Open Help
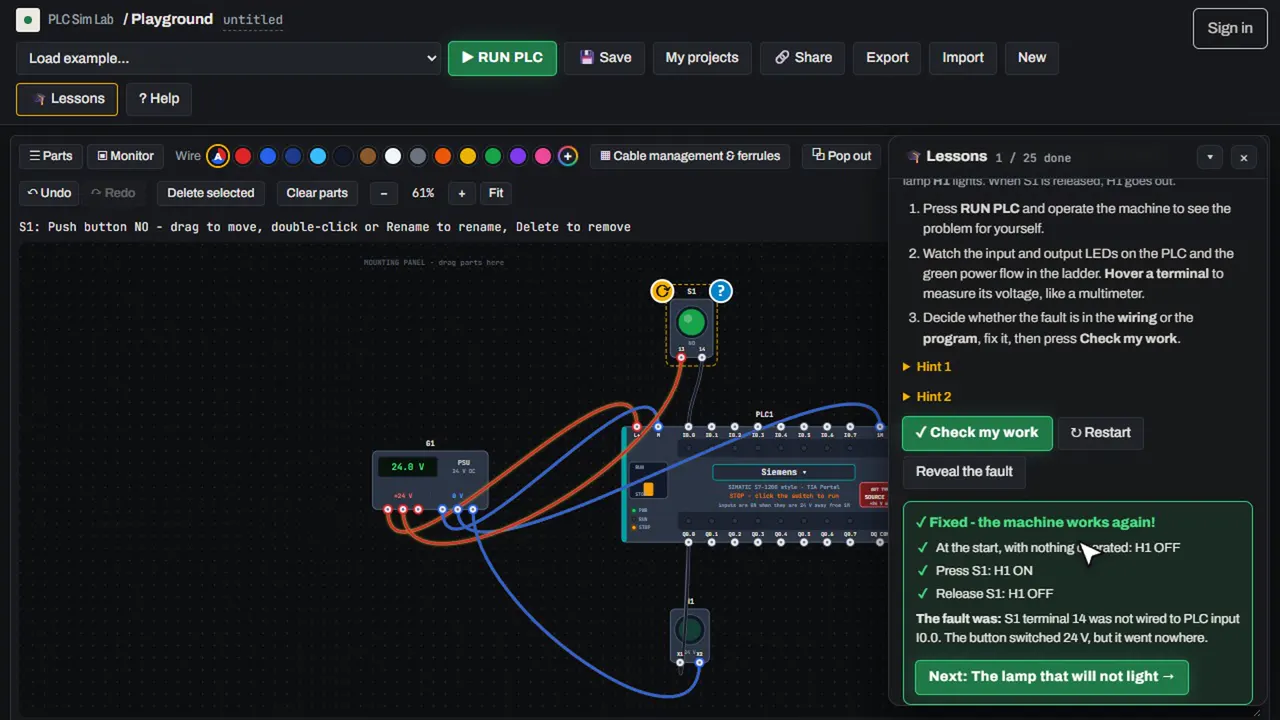The height and width of the screenshot is (720, 1280). pyautogui.click(x=159, y=99)
